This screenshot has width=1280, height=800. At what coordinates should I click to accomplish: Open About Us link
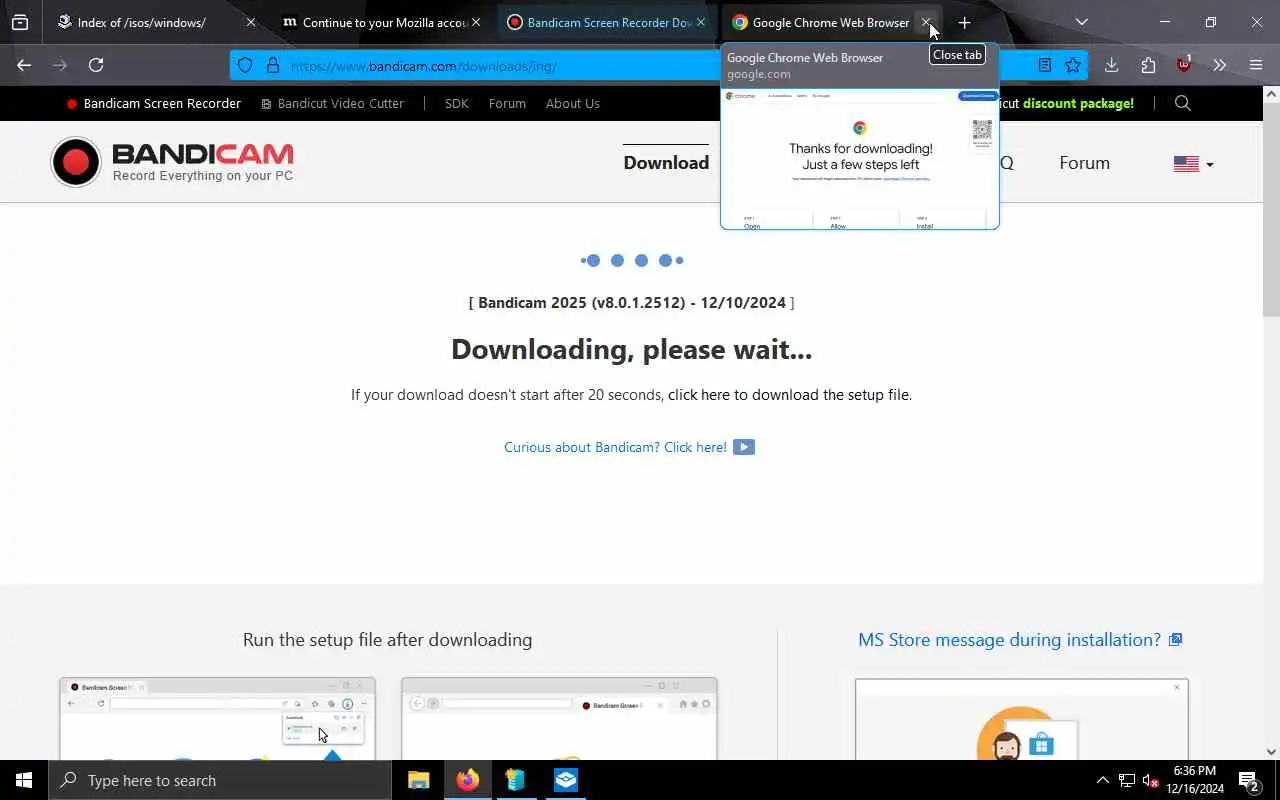[573, 103]
